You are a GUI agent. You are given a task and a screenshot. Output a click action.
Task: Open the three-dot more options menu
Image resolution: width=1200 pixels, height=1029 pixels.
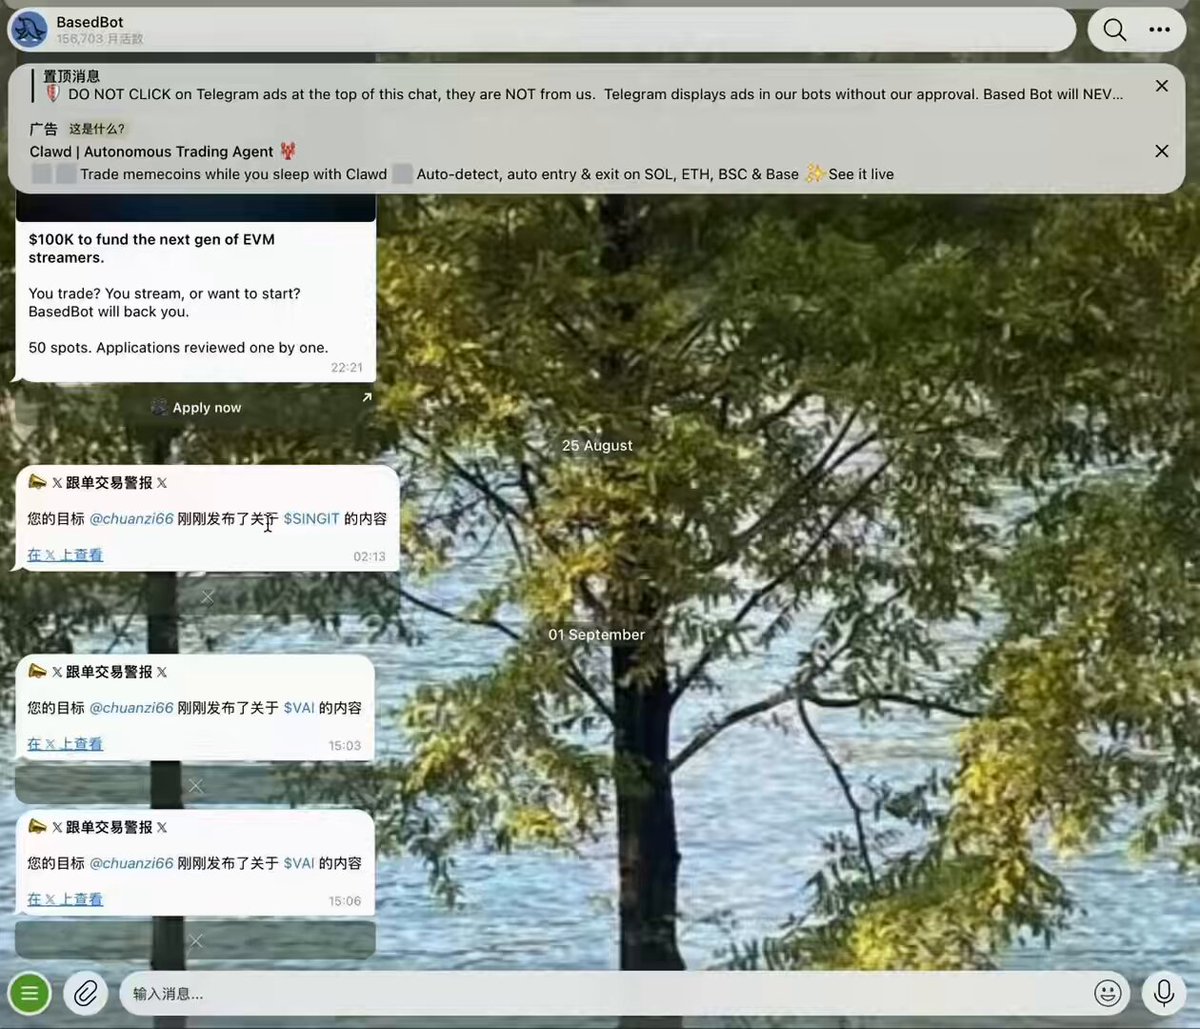[x=1159, y=30]
